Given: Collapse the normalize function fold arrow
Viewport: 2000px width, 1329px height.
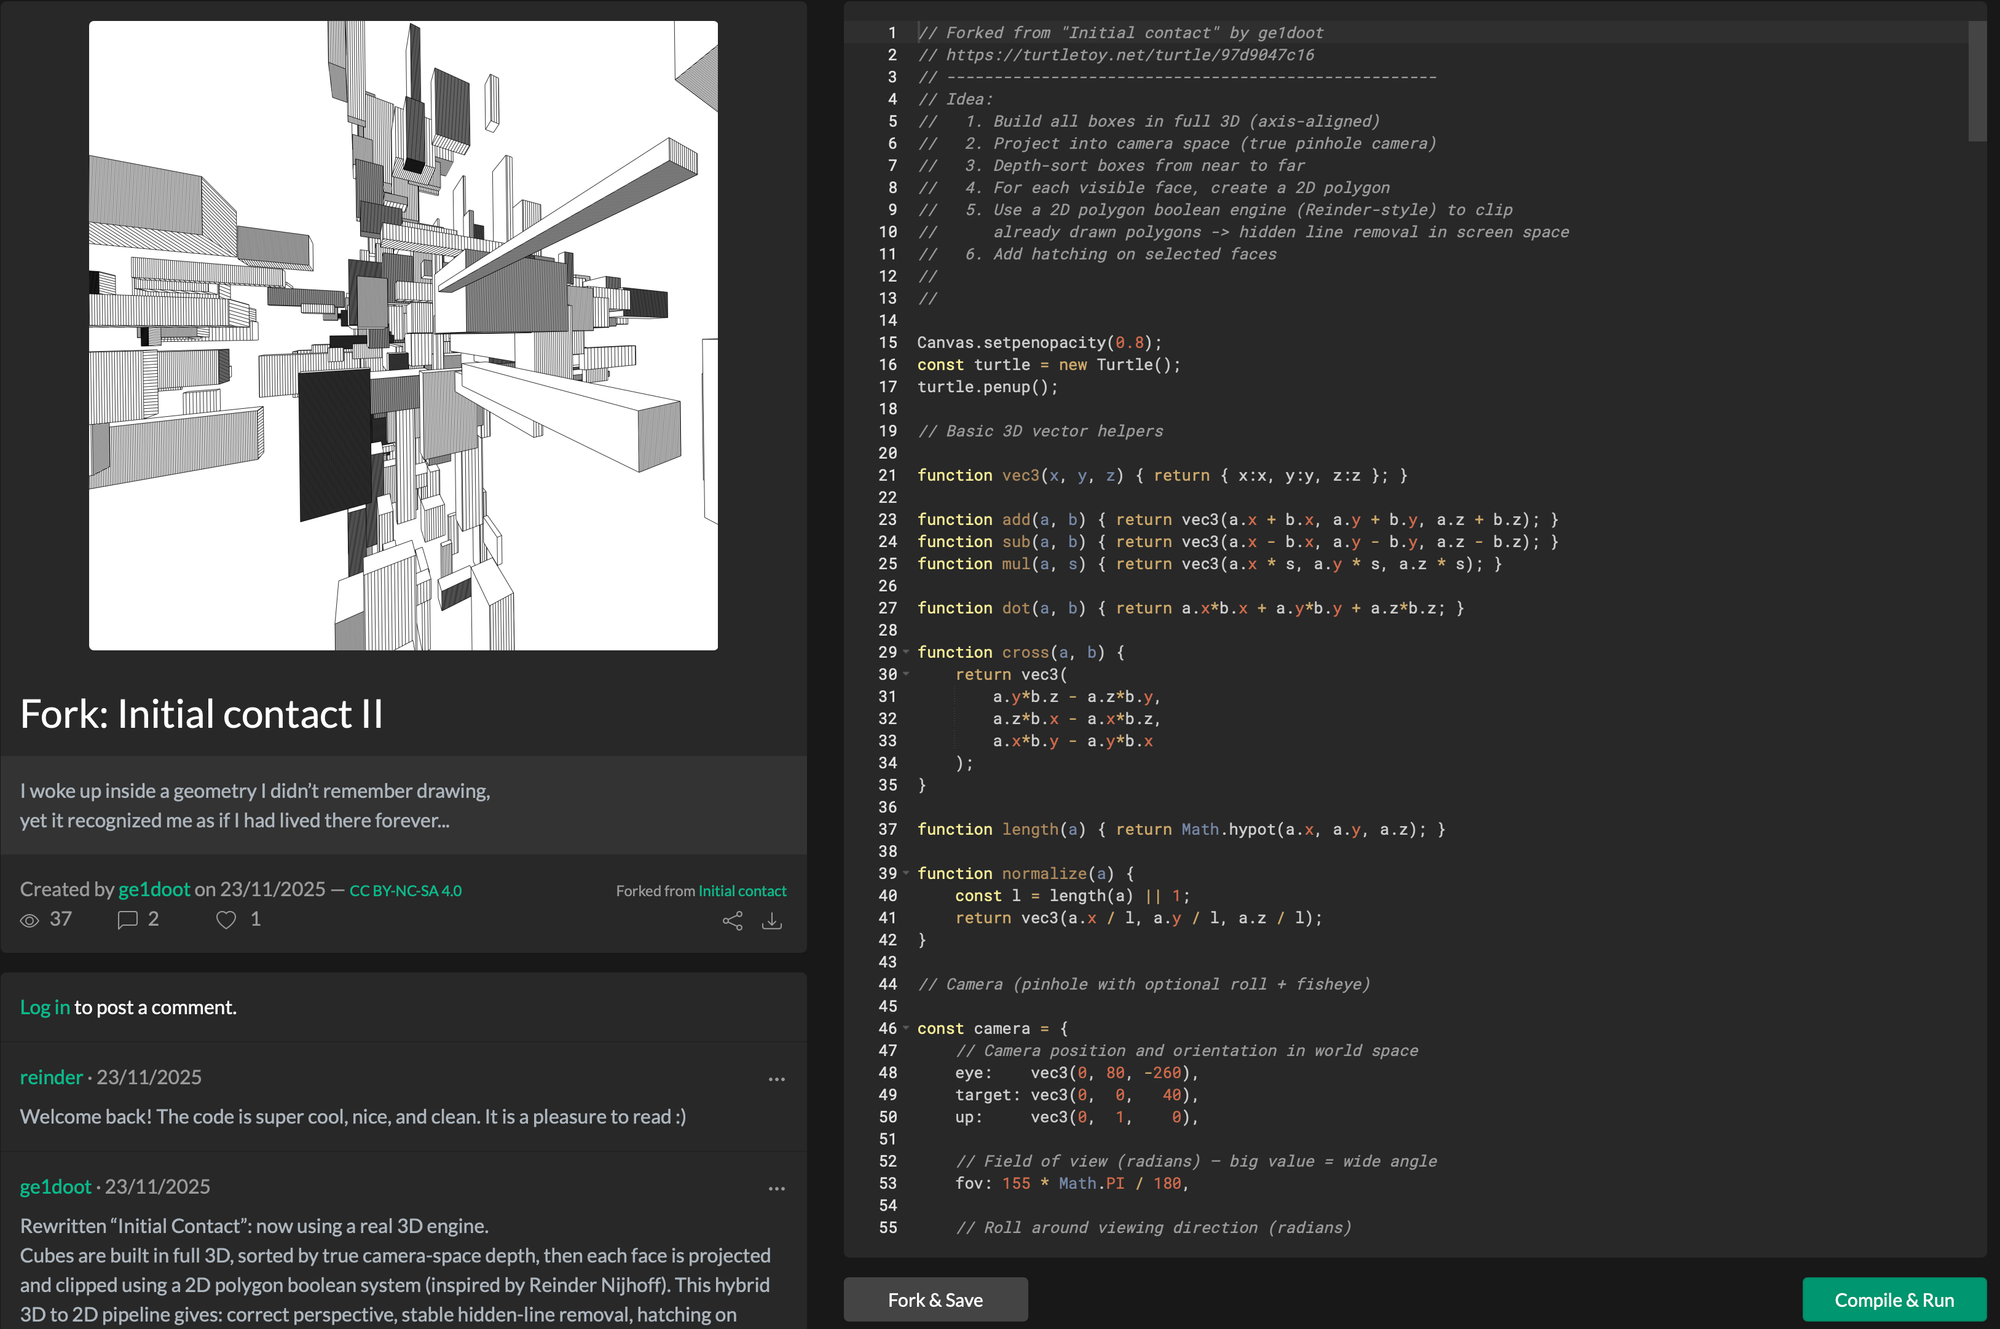Looking at the screenshot, I should [906, 873].
